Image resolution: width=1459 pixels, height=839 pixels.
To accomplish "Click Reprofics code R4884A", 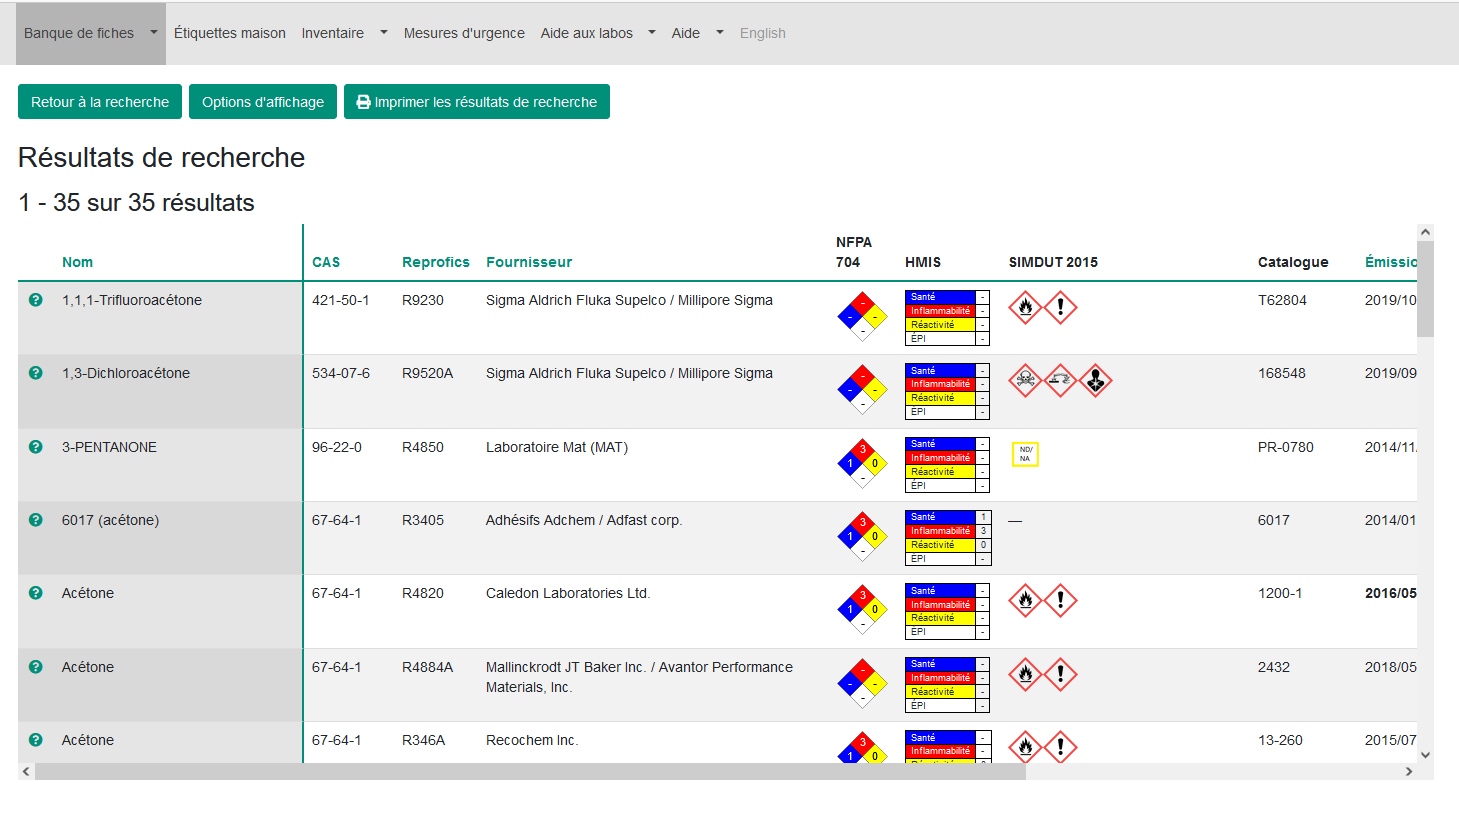I will pyautogui.click(x=428, y=667).
